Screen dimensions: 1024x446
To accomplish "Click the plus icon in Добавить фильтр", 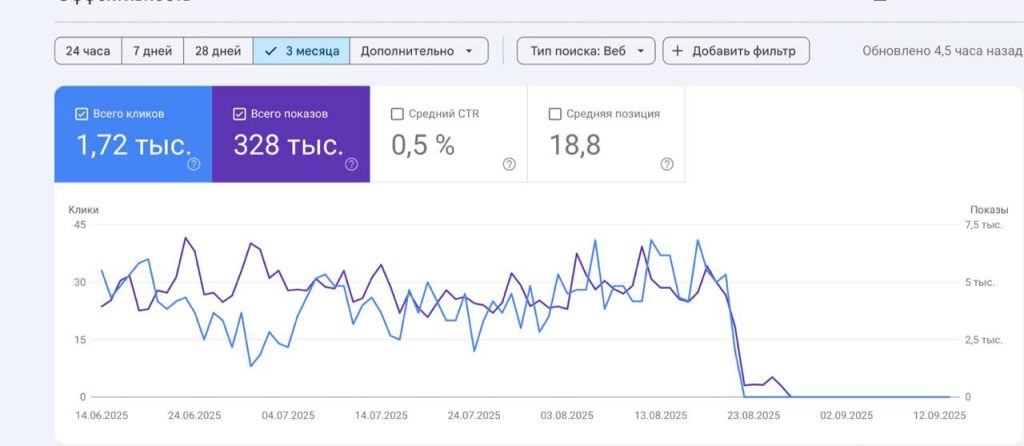I will coord(678,51).
